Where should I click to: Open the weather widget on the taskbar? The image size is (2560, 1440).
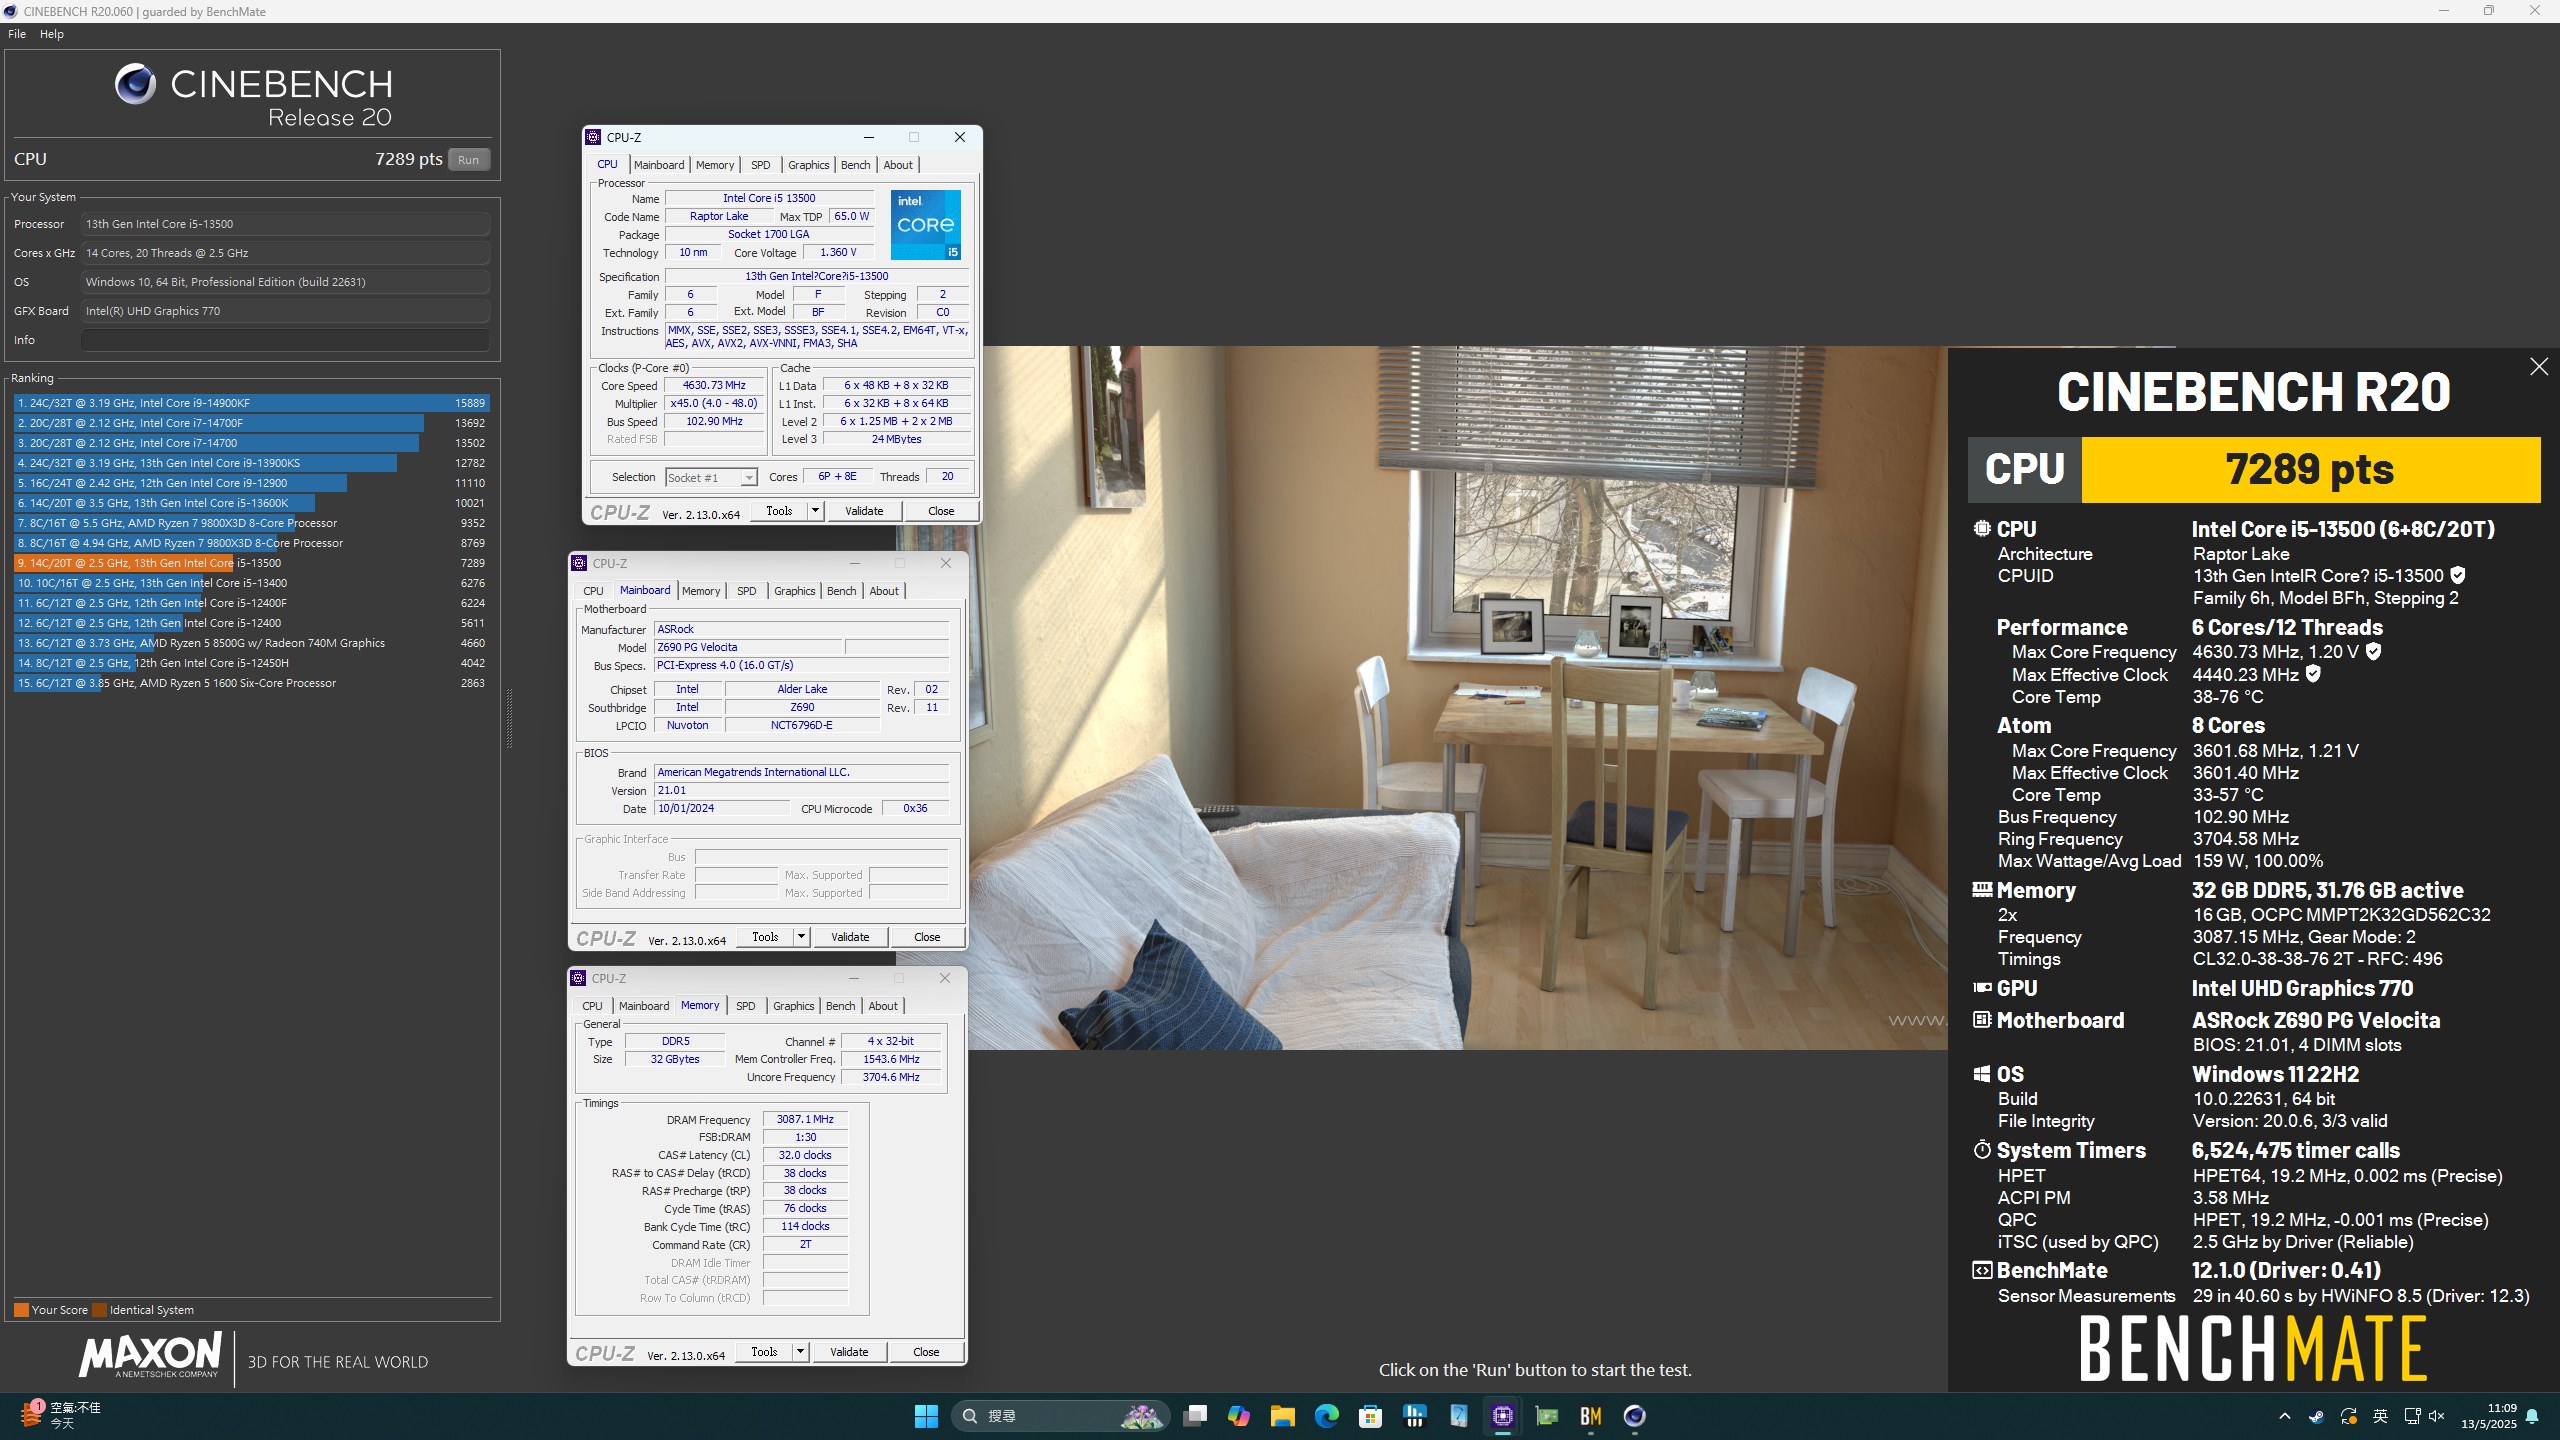pos(60,1415)
